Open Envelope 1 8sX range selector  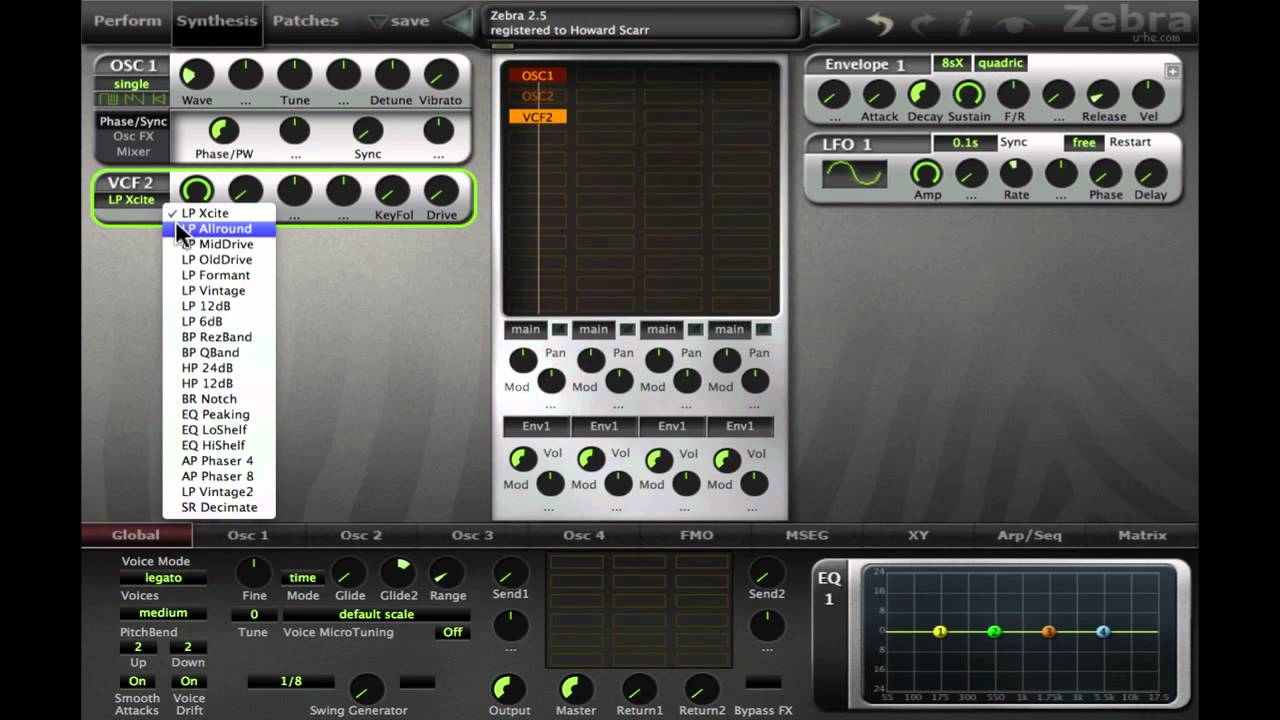point(951,63)
